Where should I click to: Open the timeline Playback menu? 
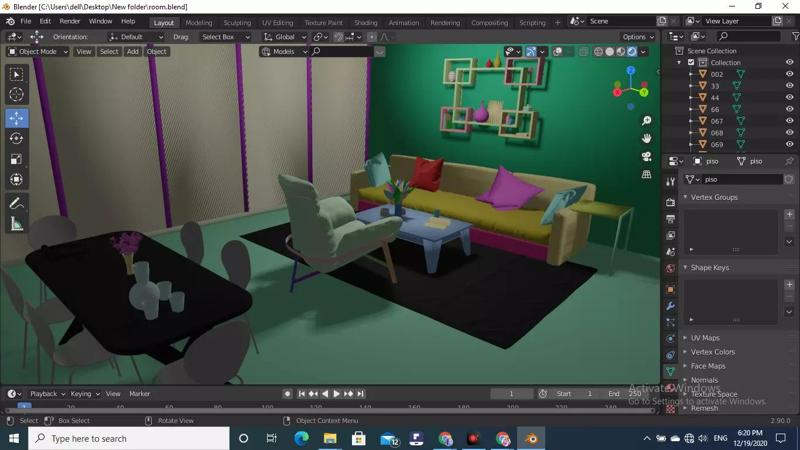coord(47,394)
